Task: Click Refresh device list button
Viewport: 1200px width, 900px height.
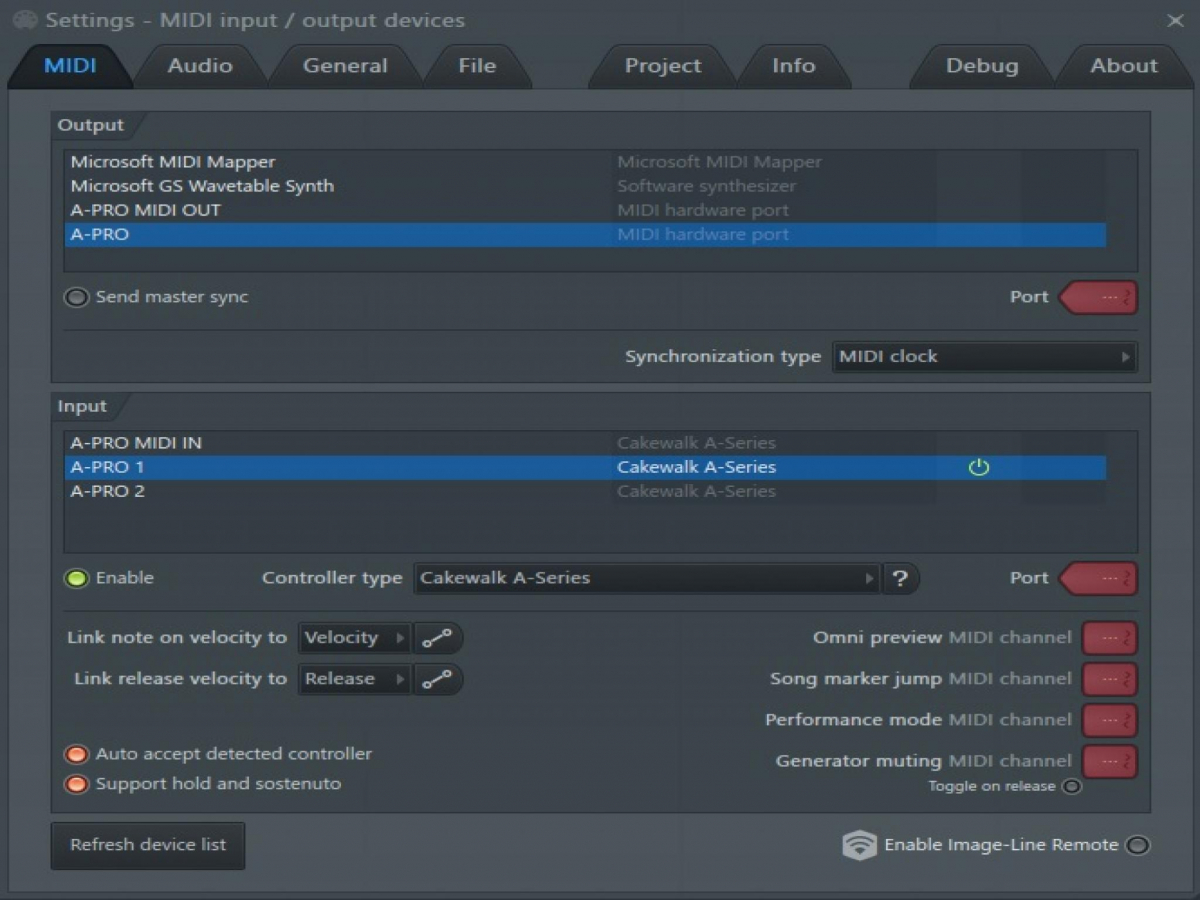Action: pos(148,845)
